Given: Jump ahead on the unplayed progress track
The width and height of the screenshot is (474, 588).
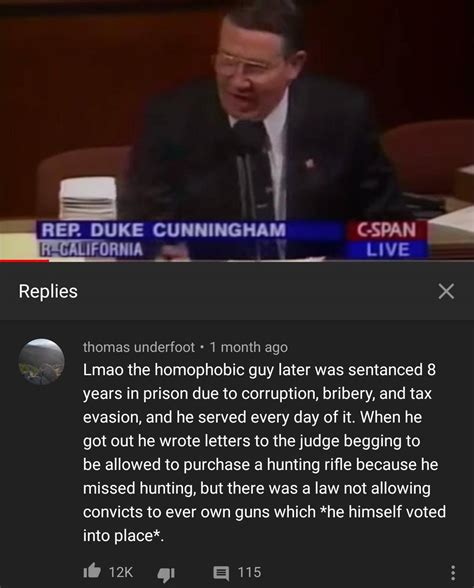Looking at the screenshot, I should tap(261, 260).
